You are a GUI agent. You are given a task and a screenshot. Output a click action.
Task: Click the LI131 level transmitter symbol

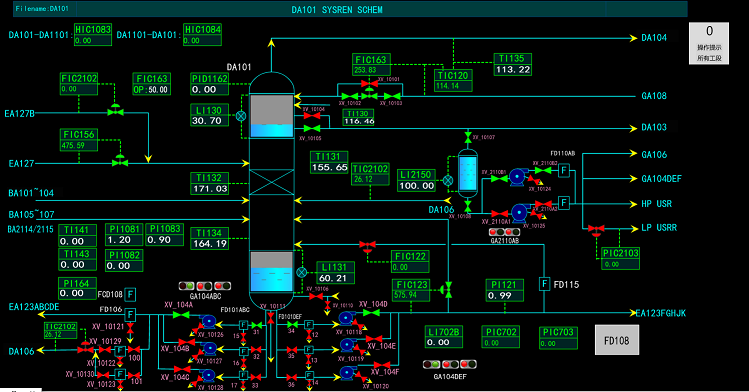tap(301, 272)
